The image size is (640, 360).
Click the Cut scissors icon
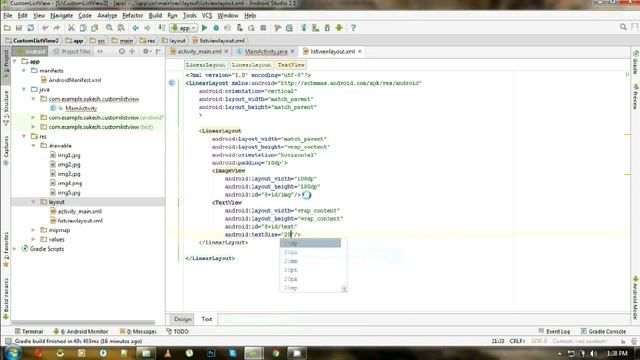71,28
